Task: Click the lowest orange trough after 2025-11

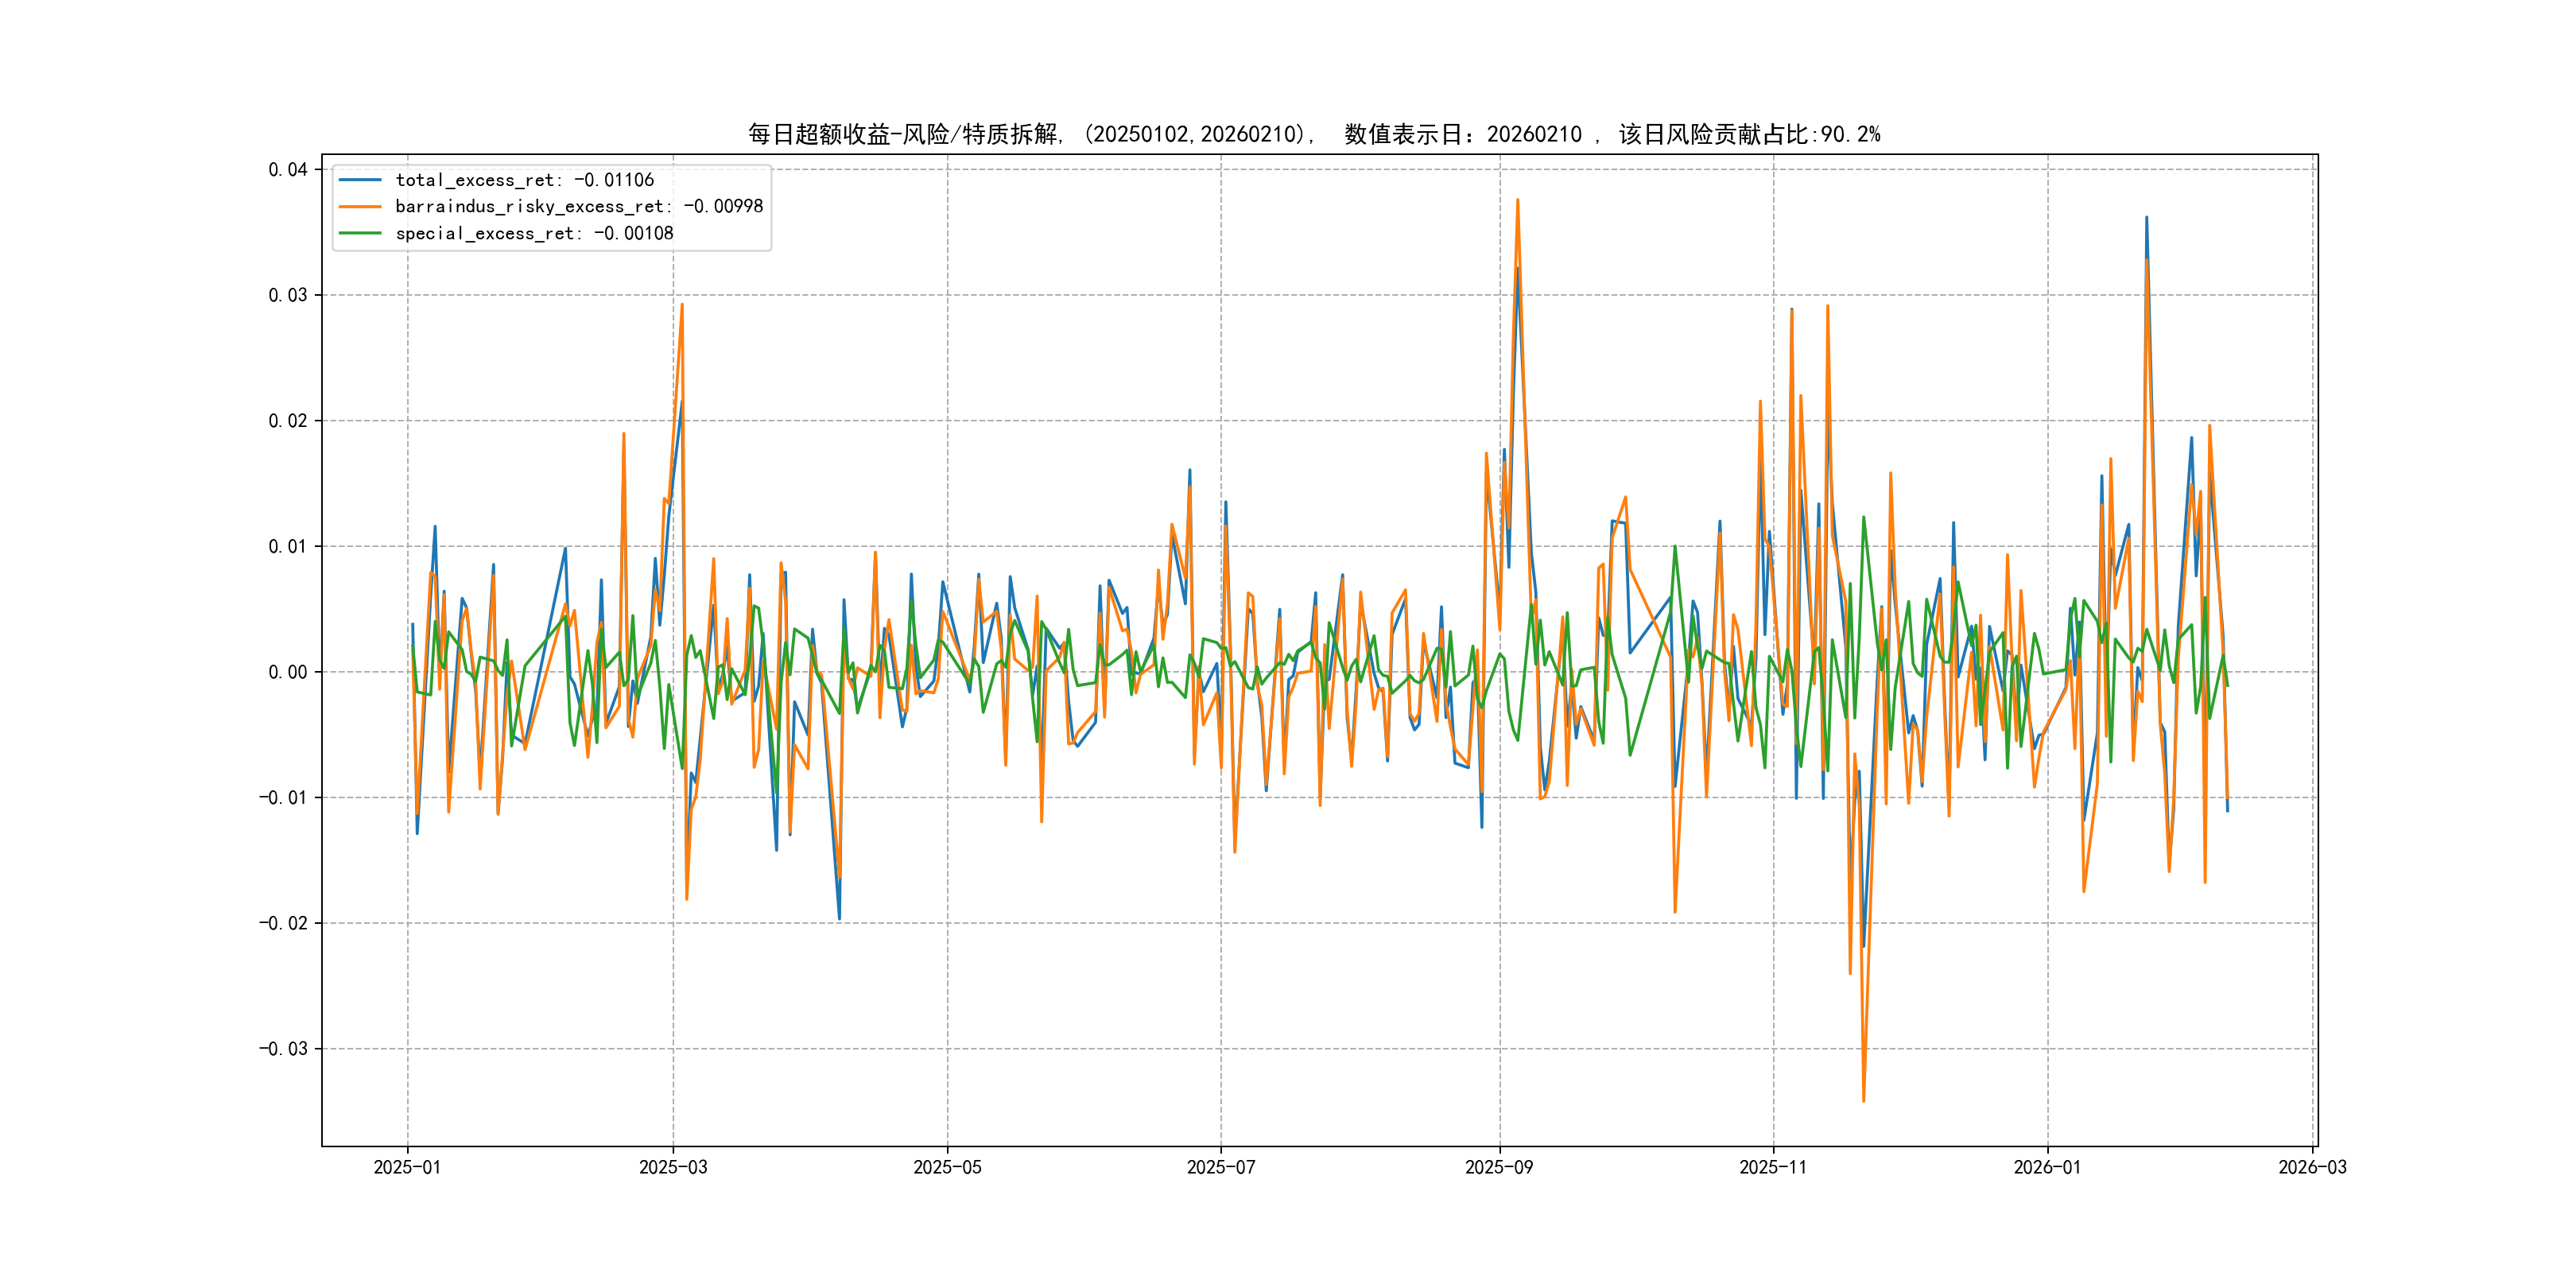Action: point(1863,1100)
